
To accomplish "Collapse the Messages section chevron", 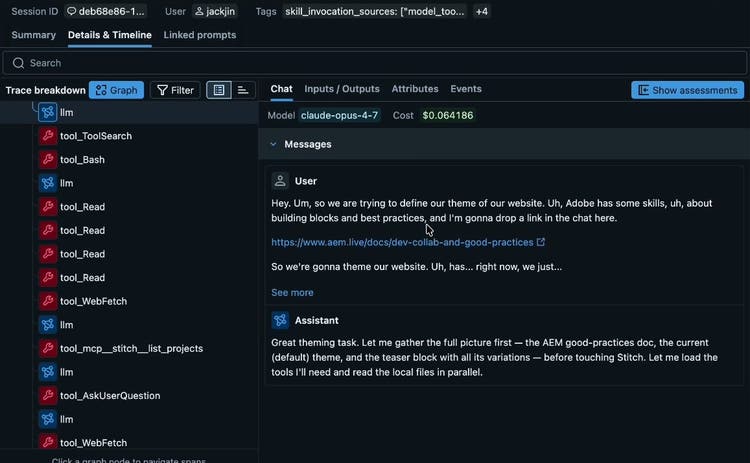I will point(273,144).
